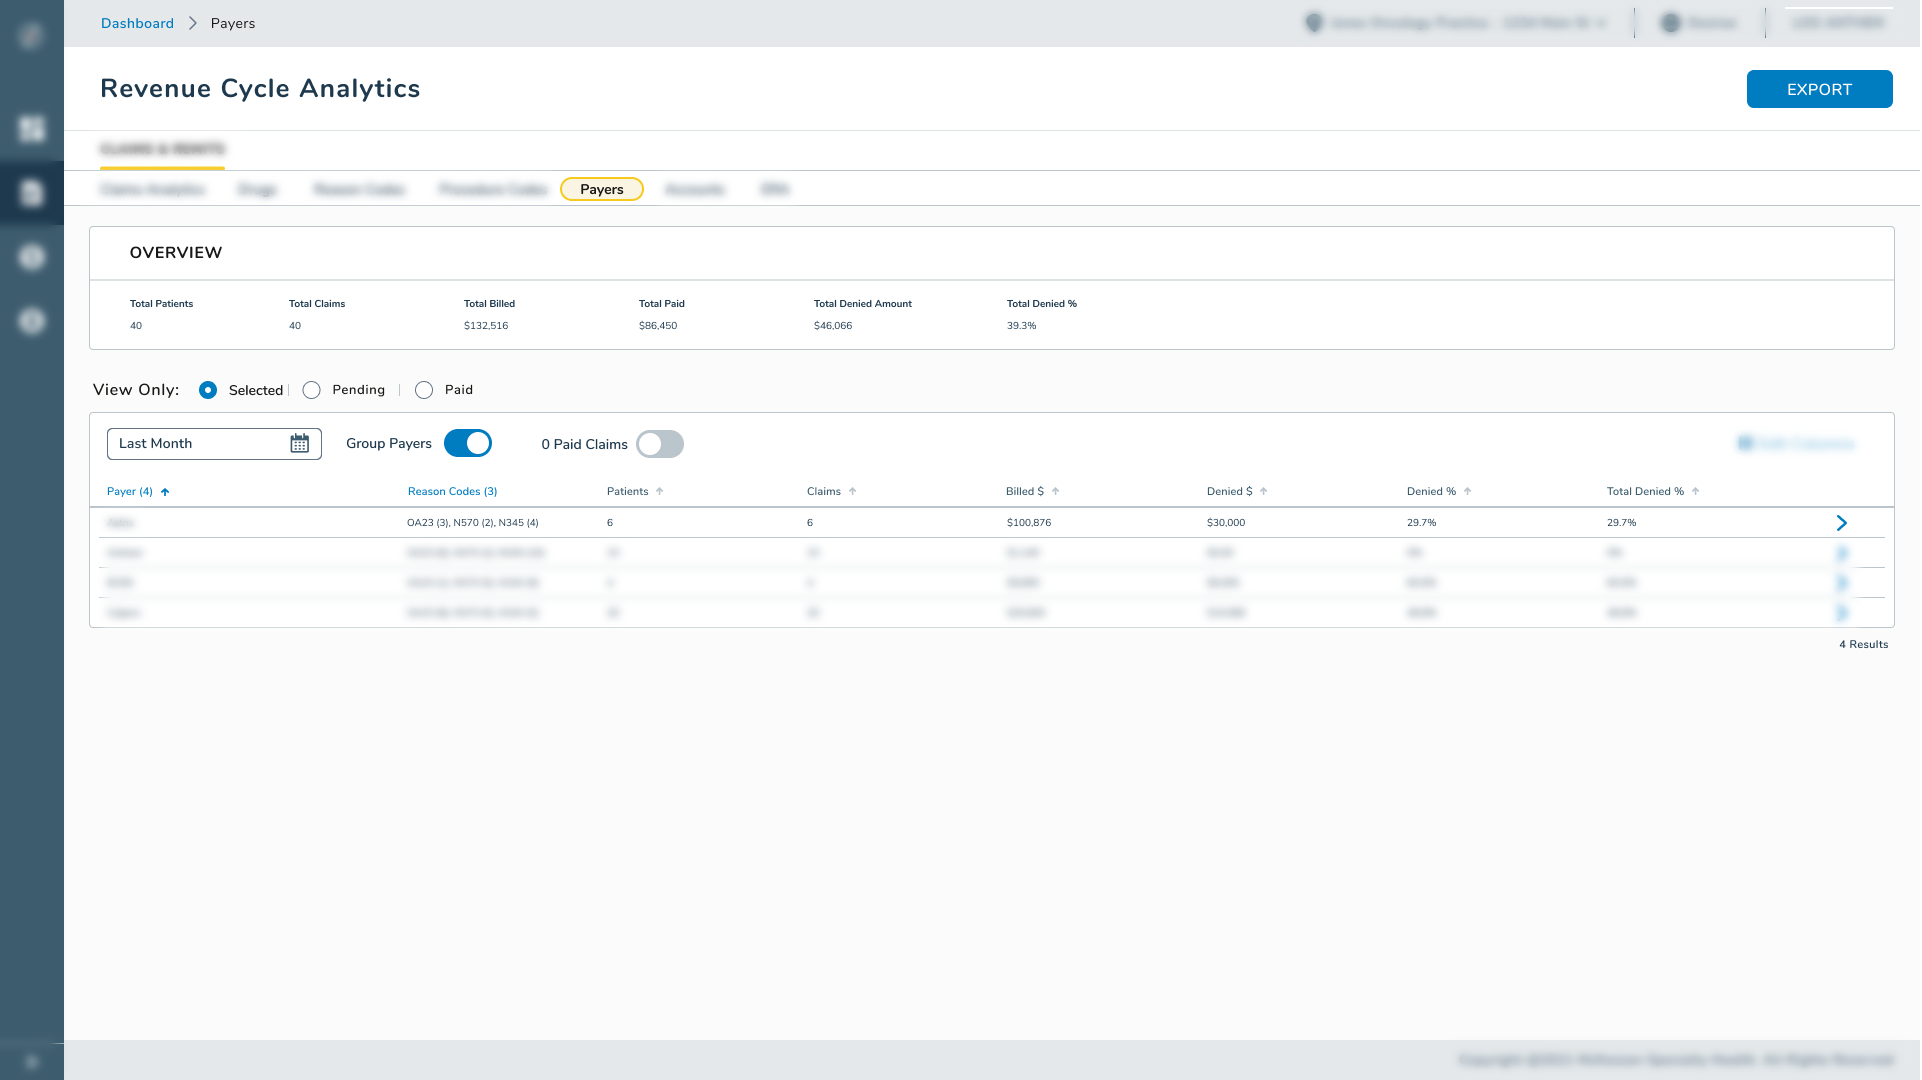Enable the 0 Paid Claims toggle
Screen dimensions: 1922x1080
[x=660, y=444]
